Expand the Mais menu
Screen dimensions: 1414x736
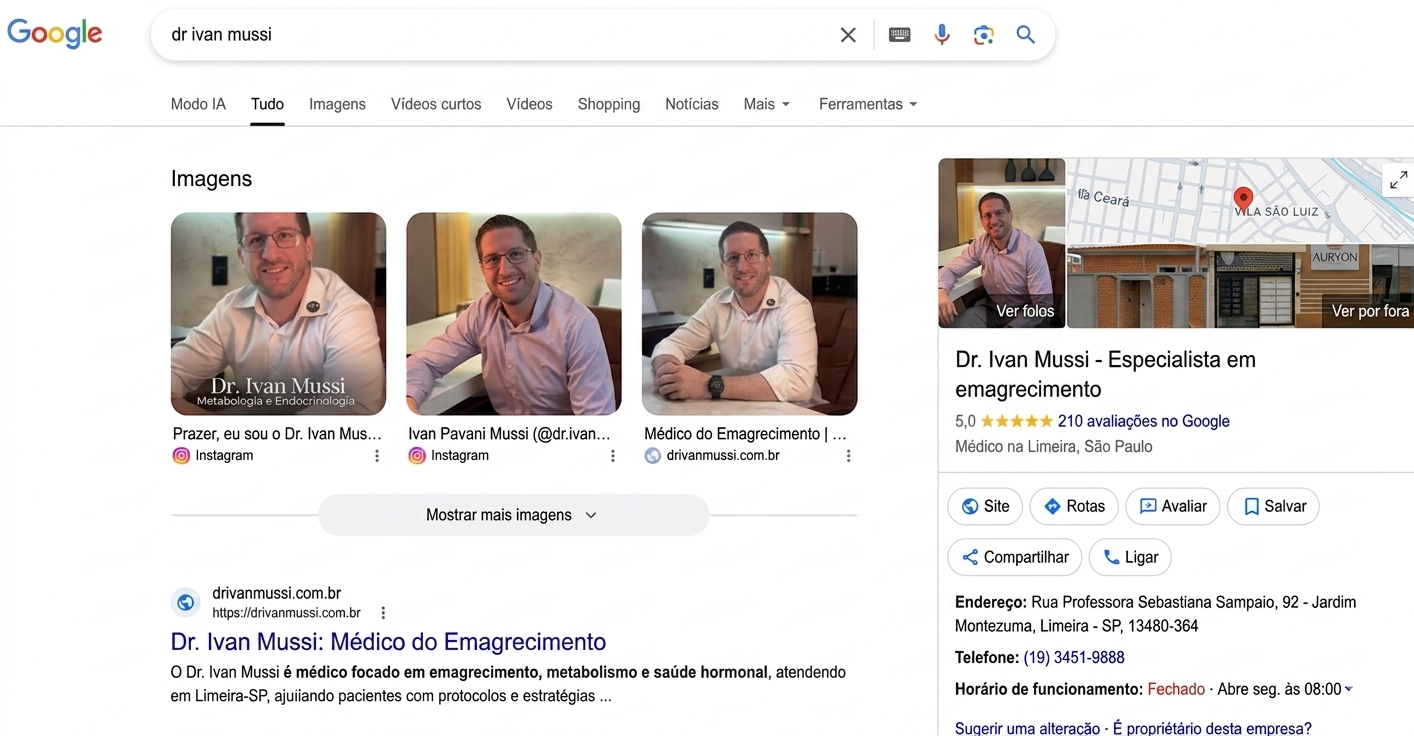pos(767,104)
